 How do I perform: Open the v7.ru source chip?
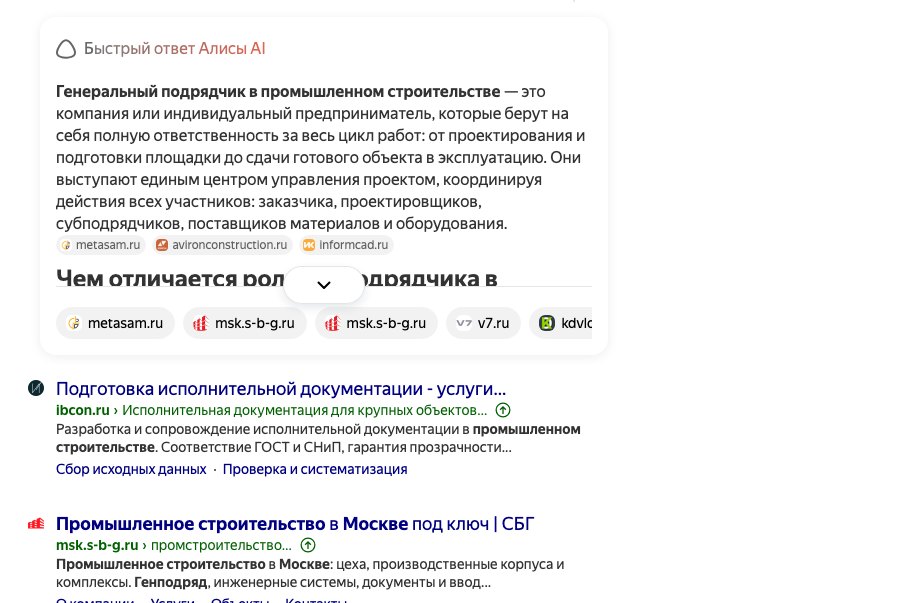click(x=483, y=323)
